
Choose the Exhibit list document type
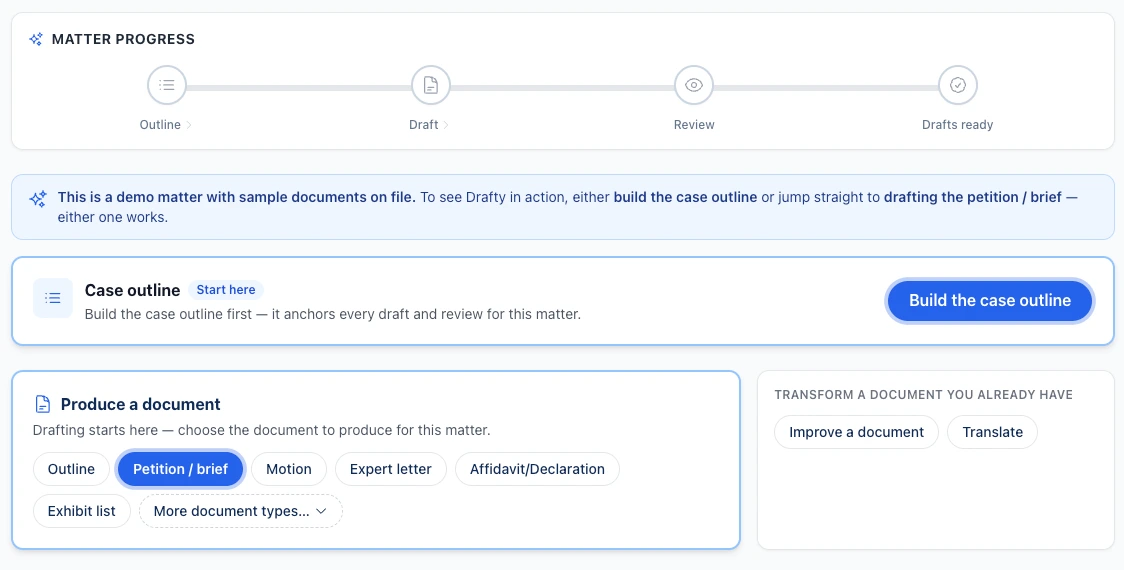[82, 511]
